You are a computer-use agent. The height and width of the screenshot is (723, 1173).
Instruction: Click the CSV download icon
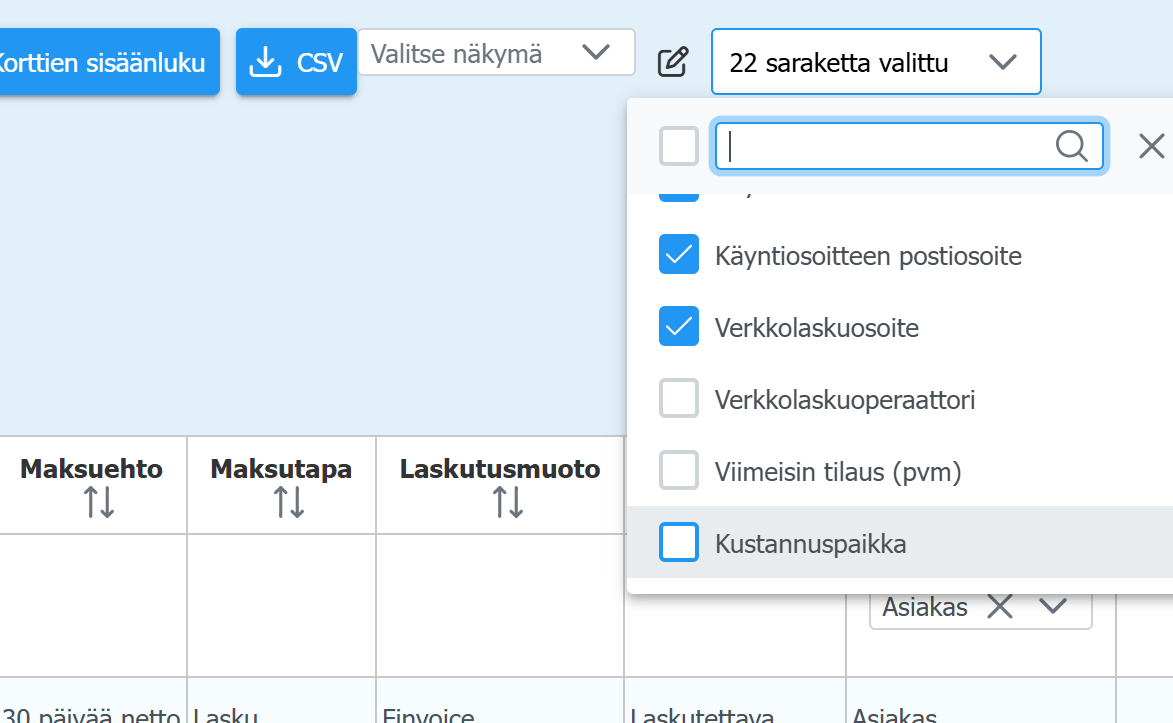pos(265,63)
